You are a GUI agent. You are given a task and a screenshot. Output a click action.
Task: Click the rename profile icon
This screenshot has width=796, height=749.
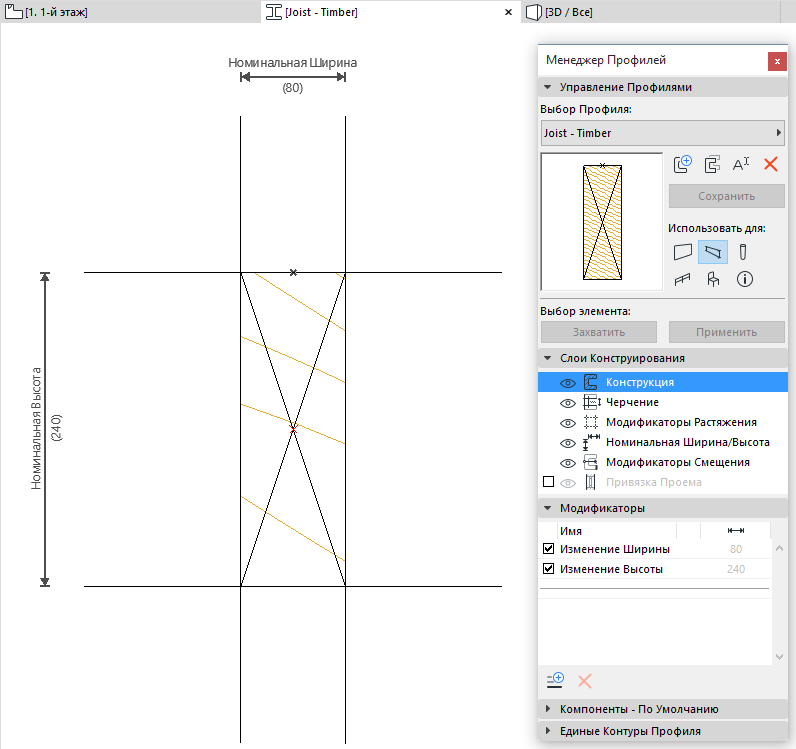741,165
